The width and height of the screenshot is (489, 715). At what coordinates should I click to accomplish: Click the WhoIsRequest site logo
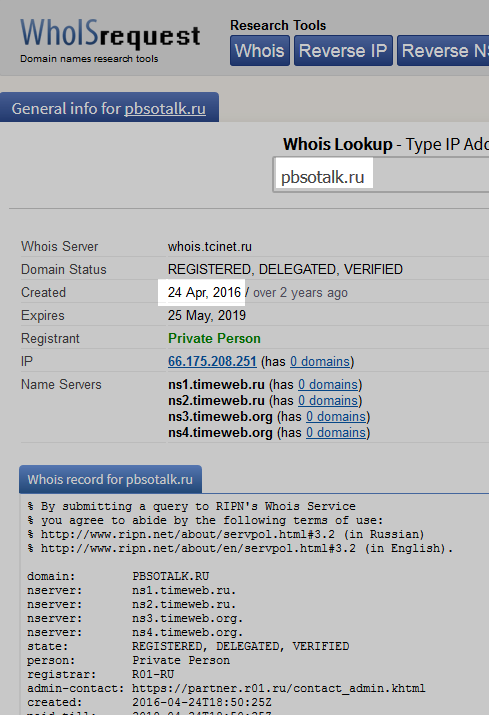click(x=110, y=34)
